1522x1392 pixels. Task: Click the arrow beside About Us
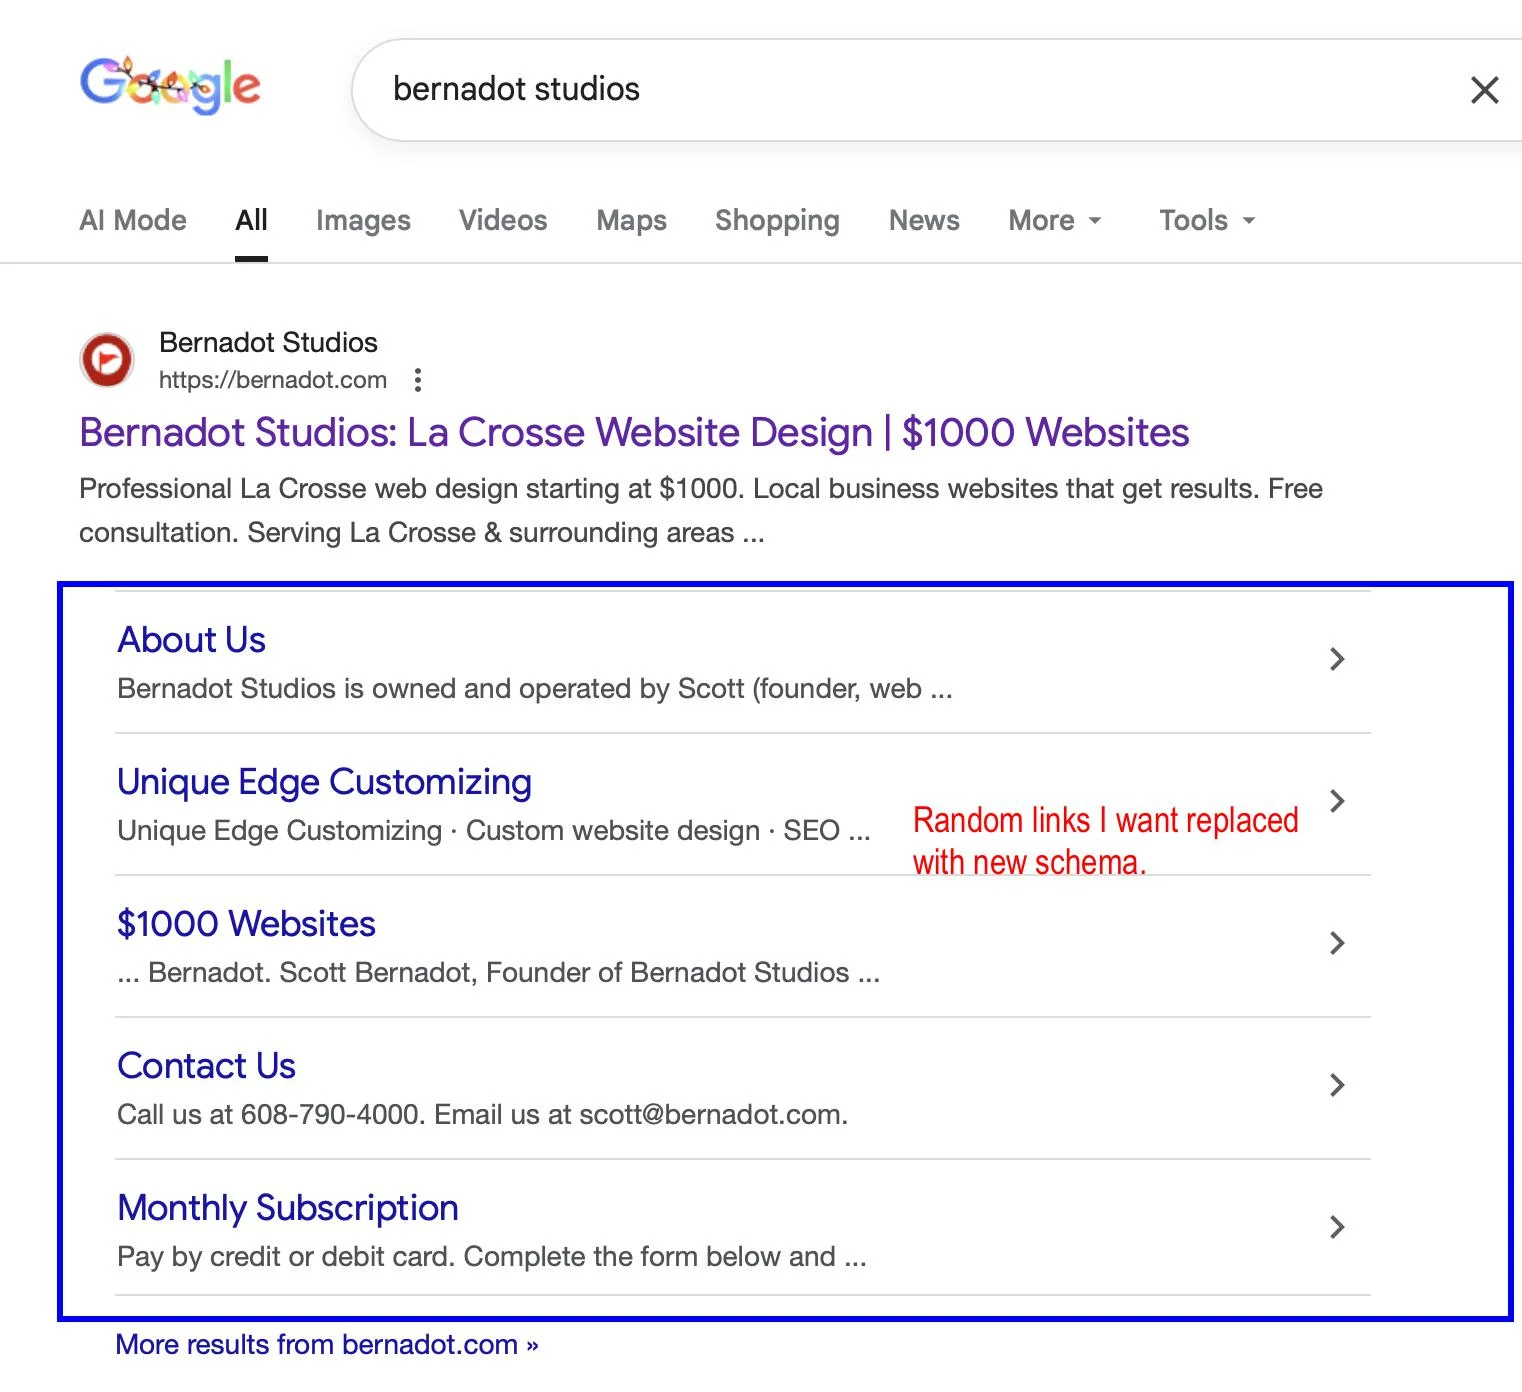[x=1336, y=659]
